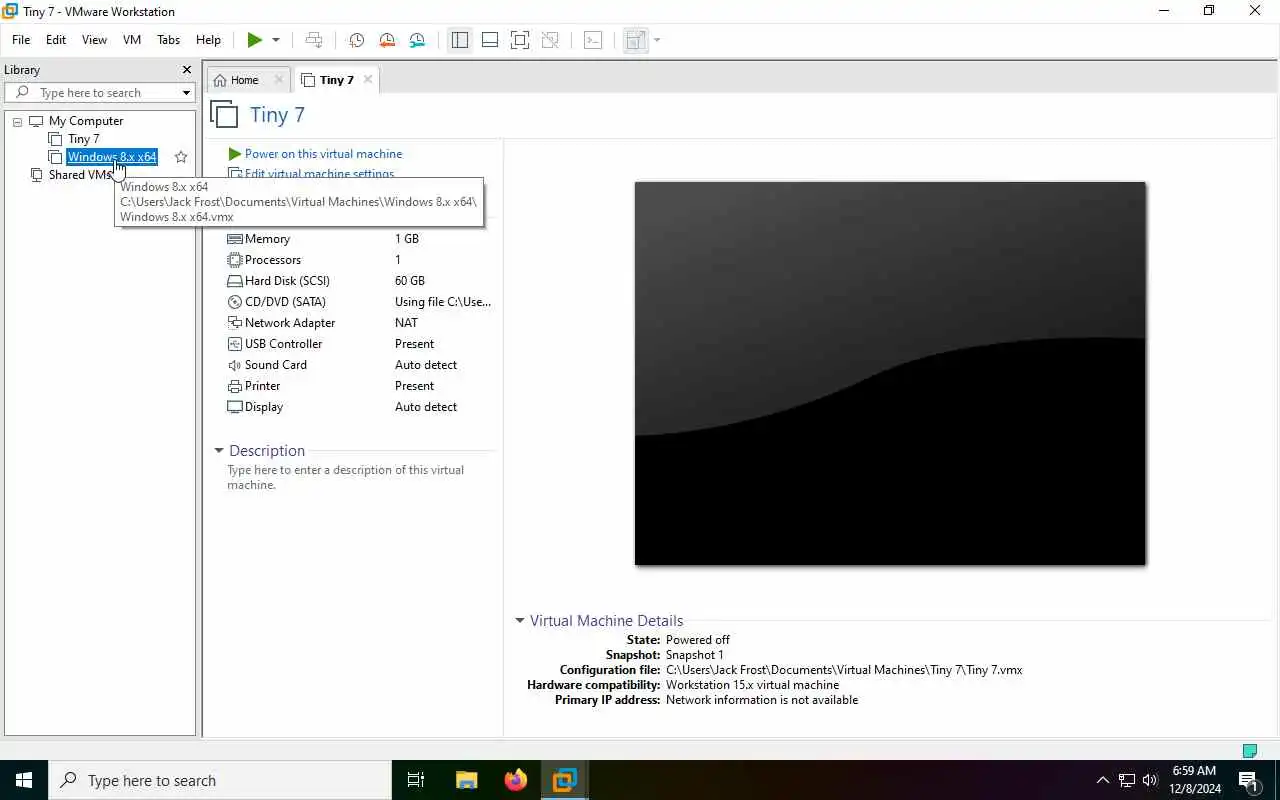
Task: Click the VMware Workstation taskbar icon
Action: pyautogui.click(x=564, y=780)
